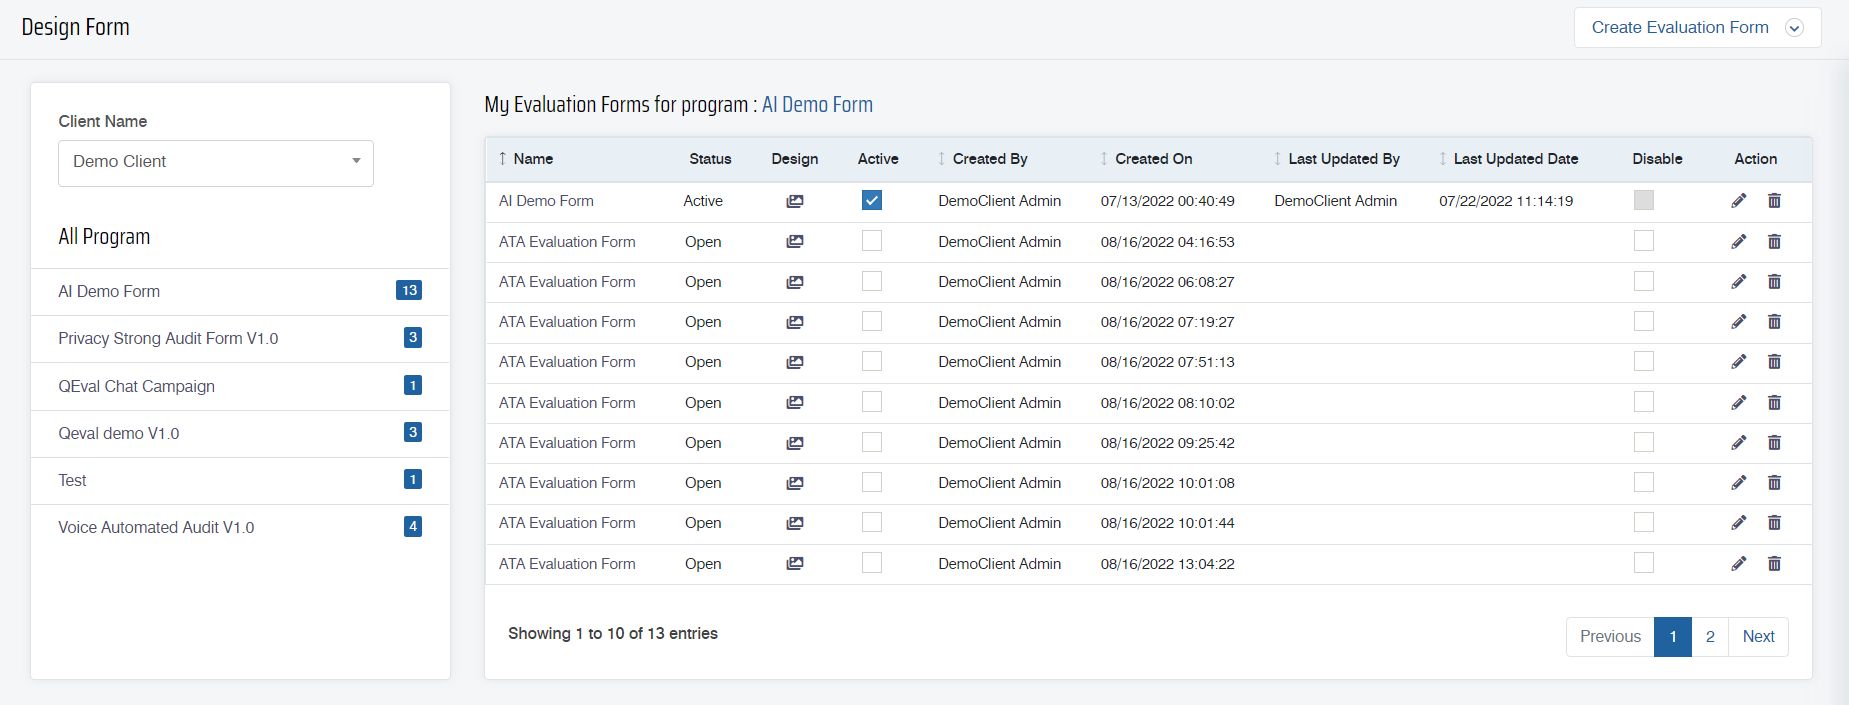Open the Client Name dropdown

tap(216, 163)
